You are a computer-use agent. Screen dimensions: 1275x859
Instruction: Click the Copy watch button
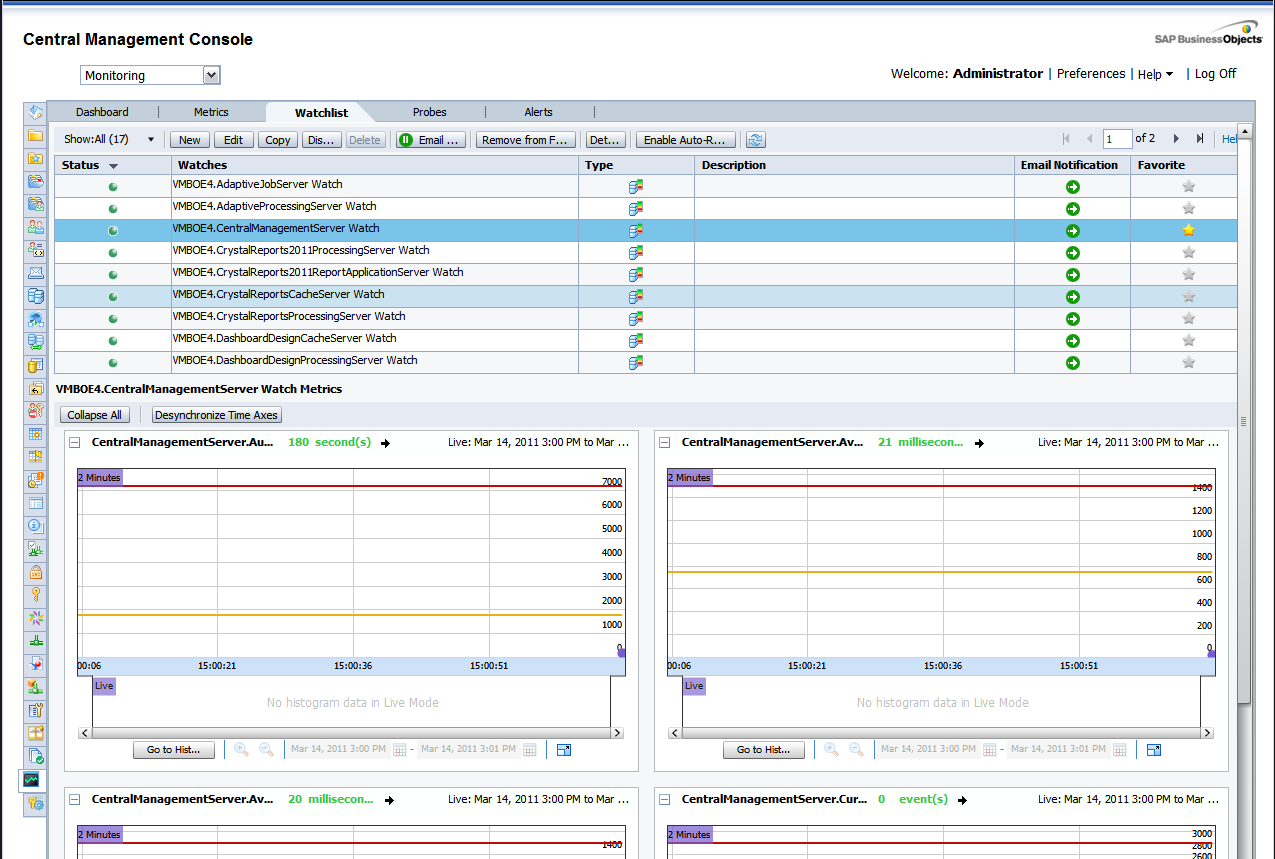coord(278,140)
